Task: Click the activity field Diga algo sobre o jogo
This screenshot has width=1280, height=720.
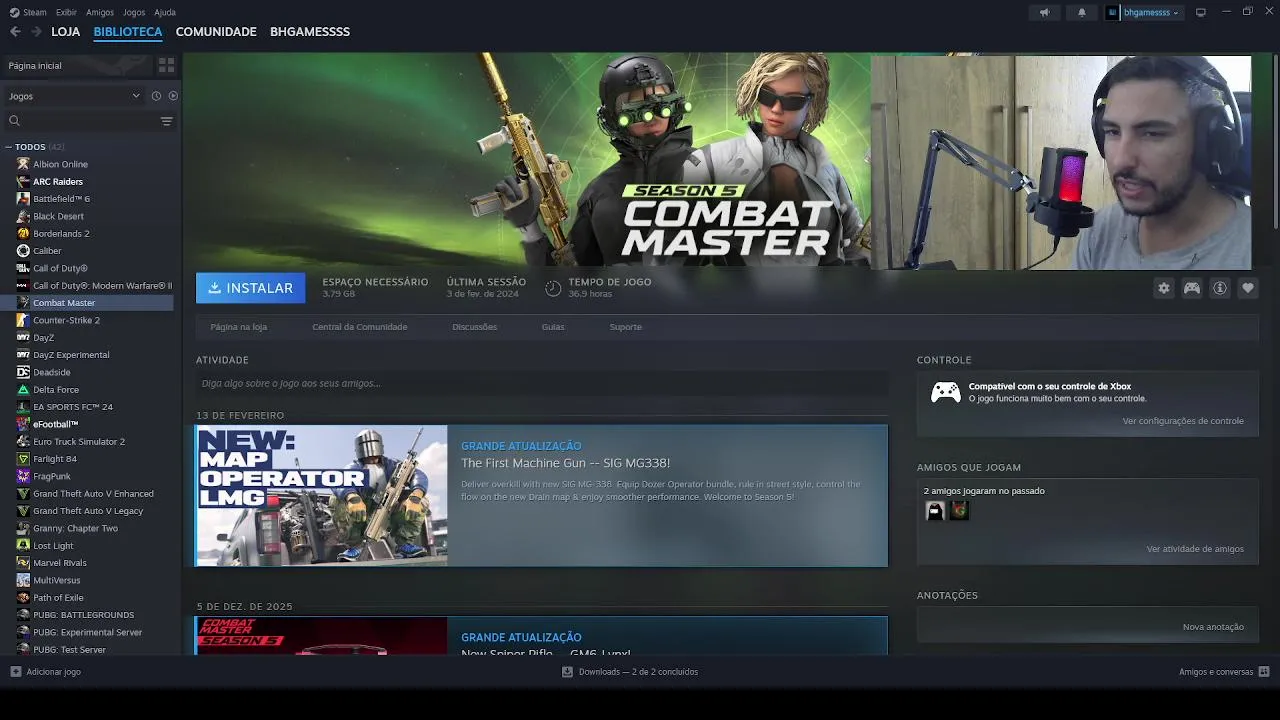Action: tap(541, 383)
